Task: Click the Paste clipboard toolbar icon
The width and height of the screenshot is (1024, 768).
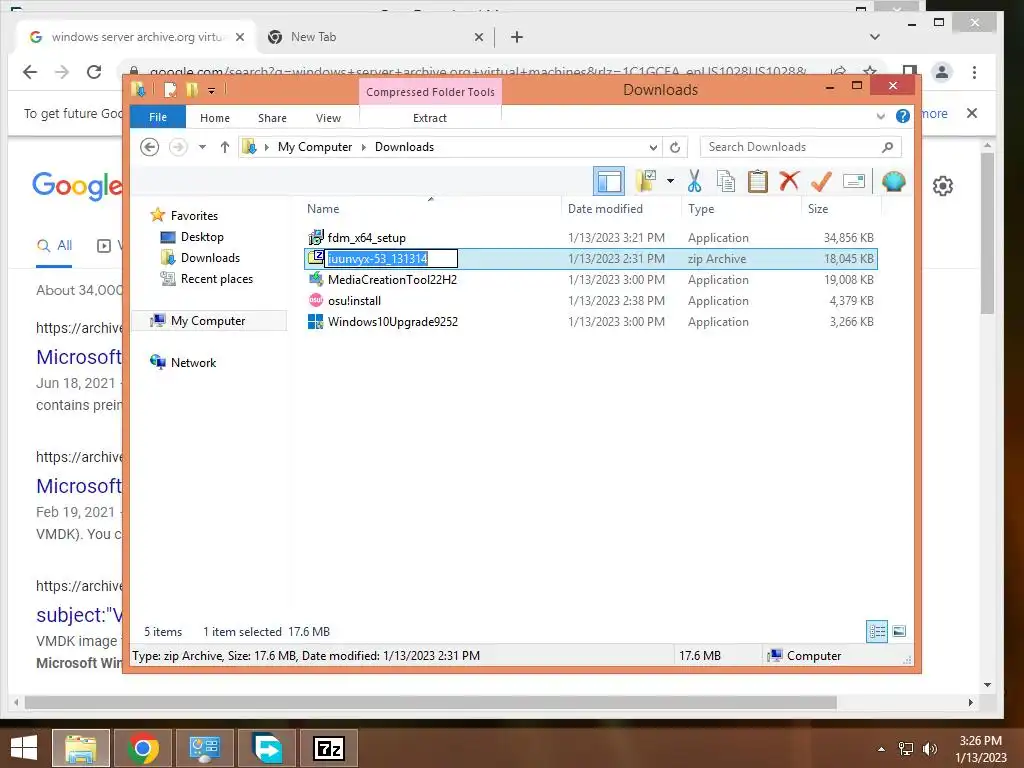Action: tap(758, 182)
